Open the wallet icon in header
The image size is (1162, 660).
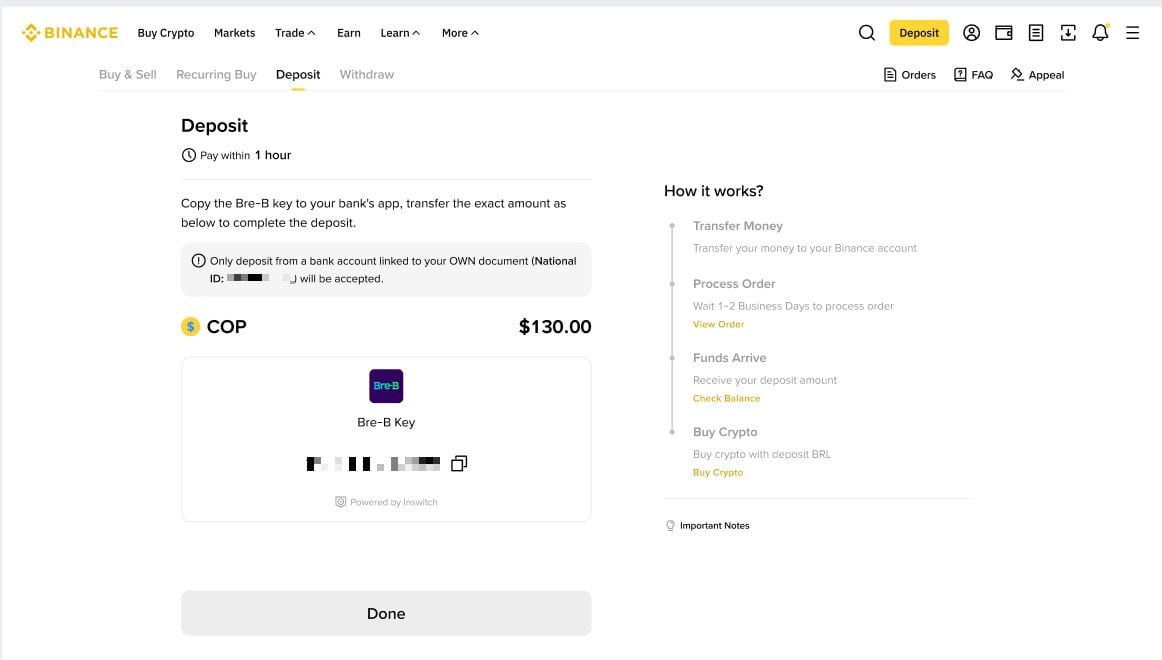point(1004,33)
